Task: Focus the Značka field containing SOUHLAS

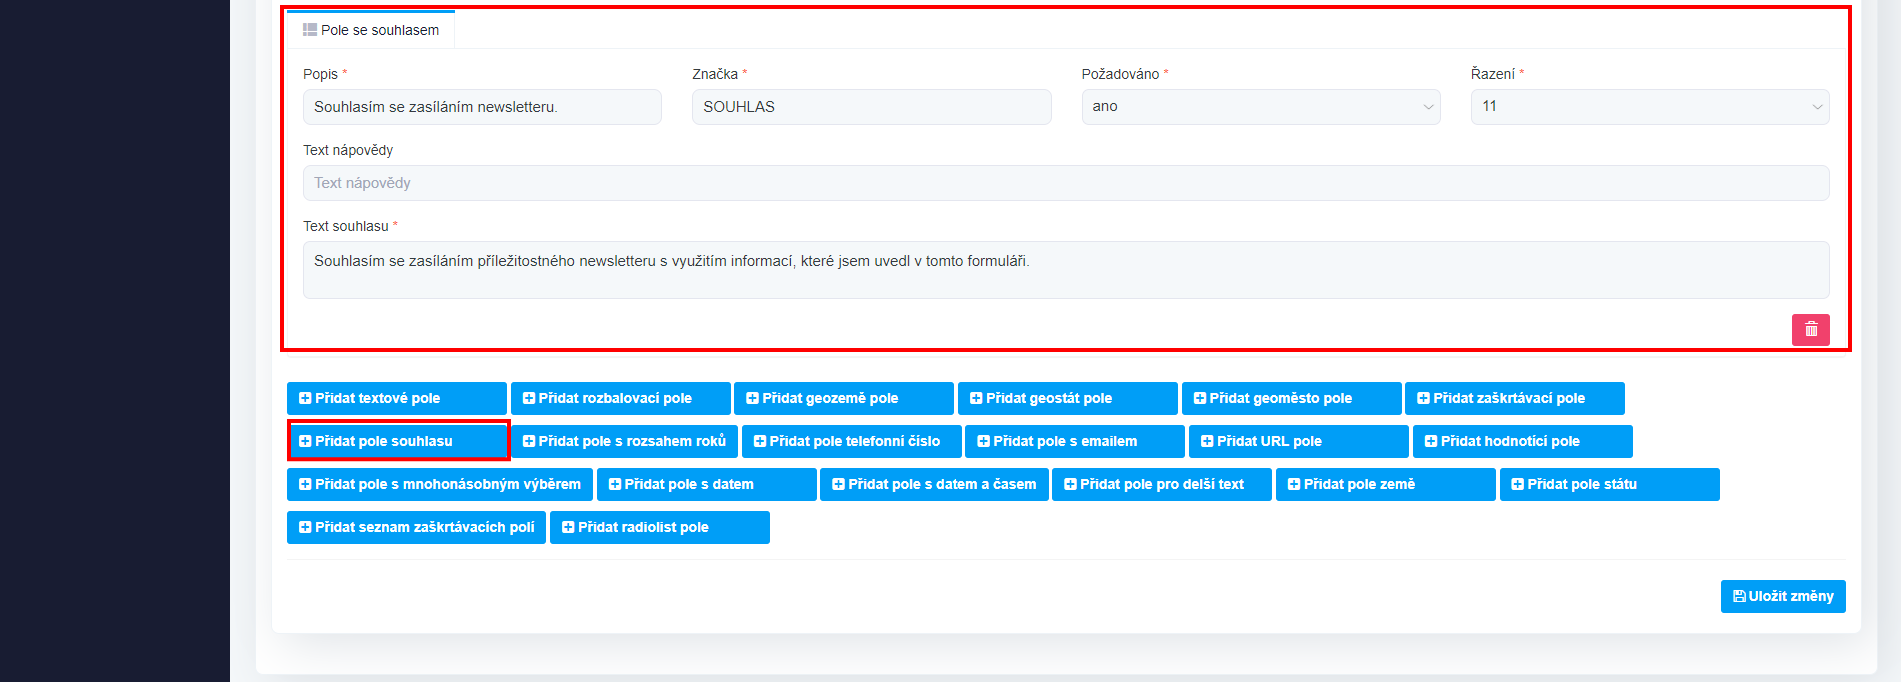Action: pos(871,107)
